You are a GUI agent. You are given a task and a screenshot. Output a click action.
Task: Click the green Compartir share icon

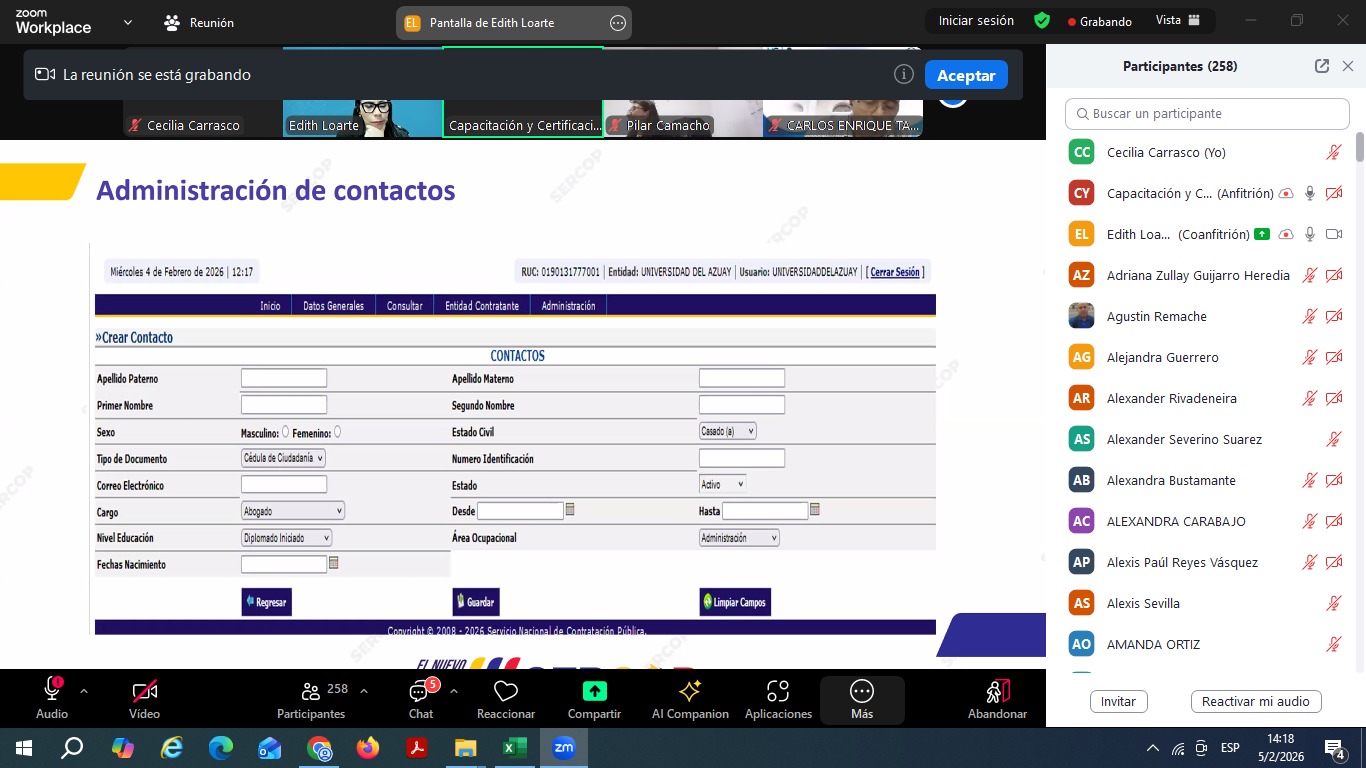click(x=594, y=691)
